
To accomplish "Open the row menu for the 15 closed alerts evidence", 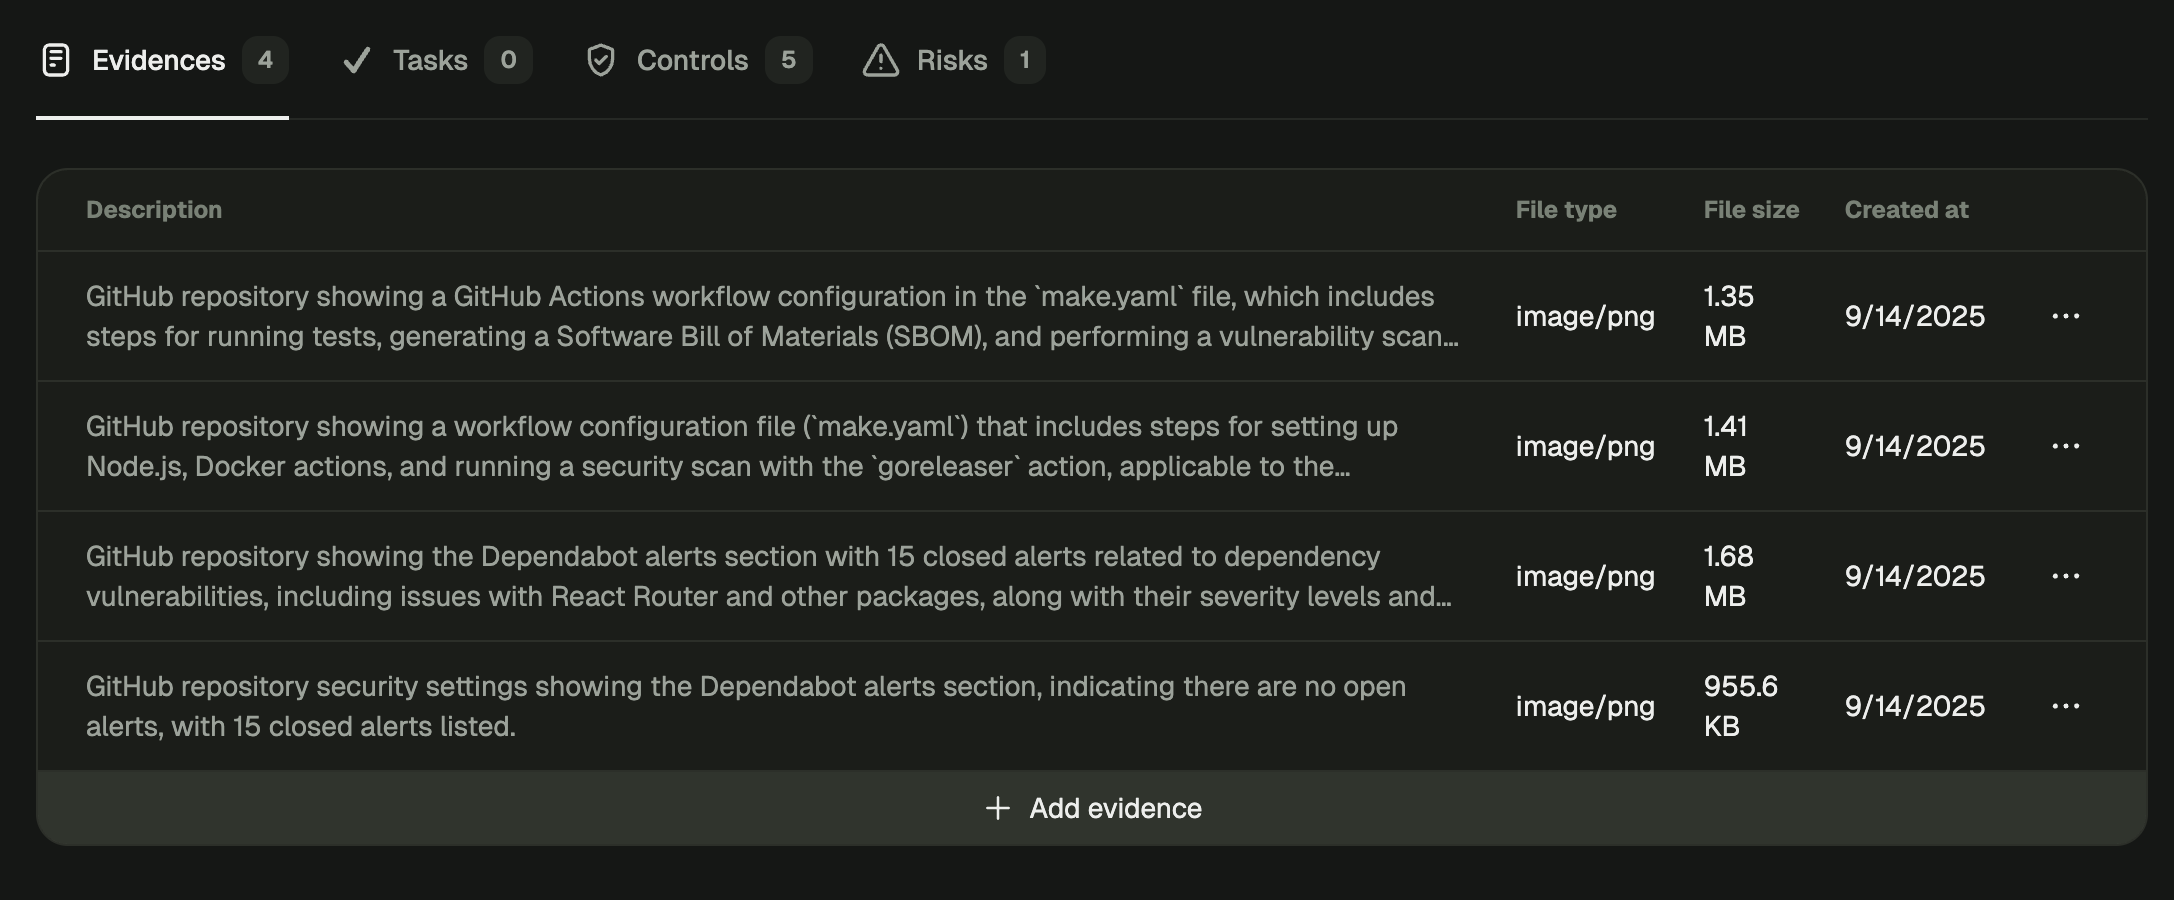I will (2064, 576).
